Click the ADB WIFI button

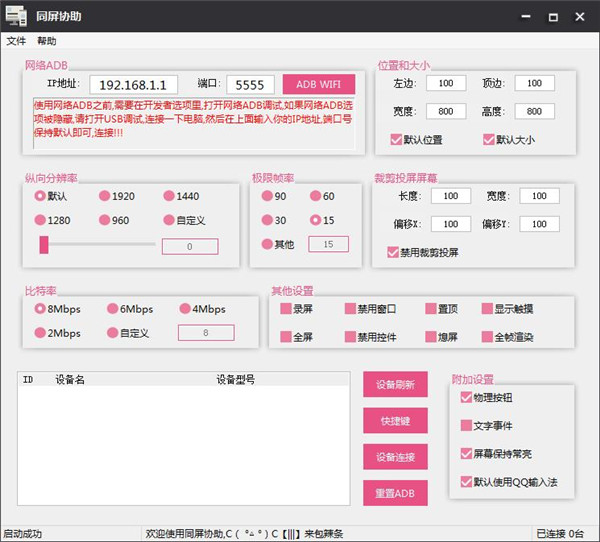pyautogui.click(x=318, y=85)
